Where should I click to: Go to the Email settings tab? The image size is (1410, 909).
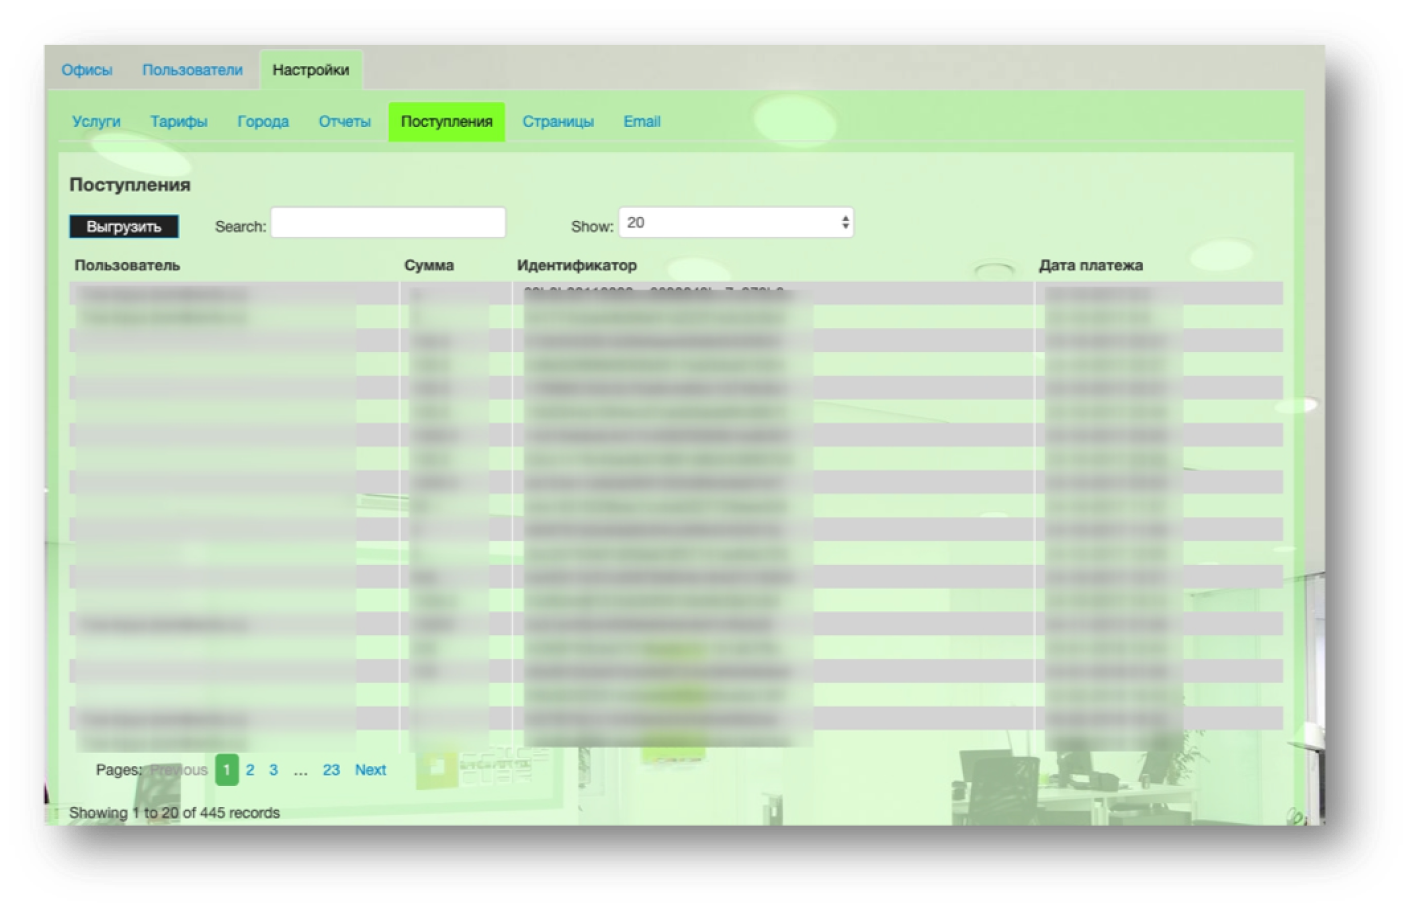642,122
